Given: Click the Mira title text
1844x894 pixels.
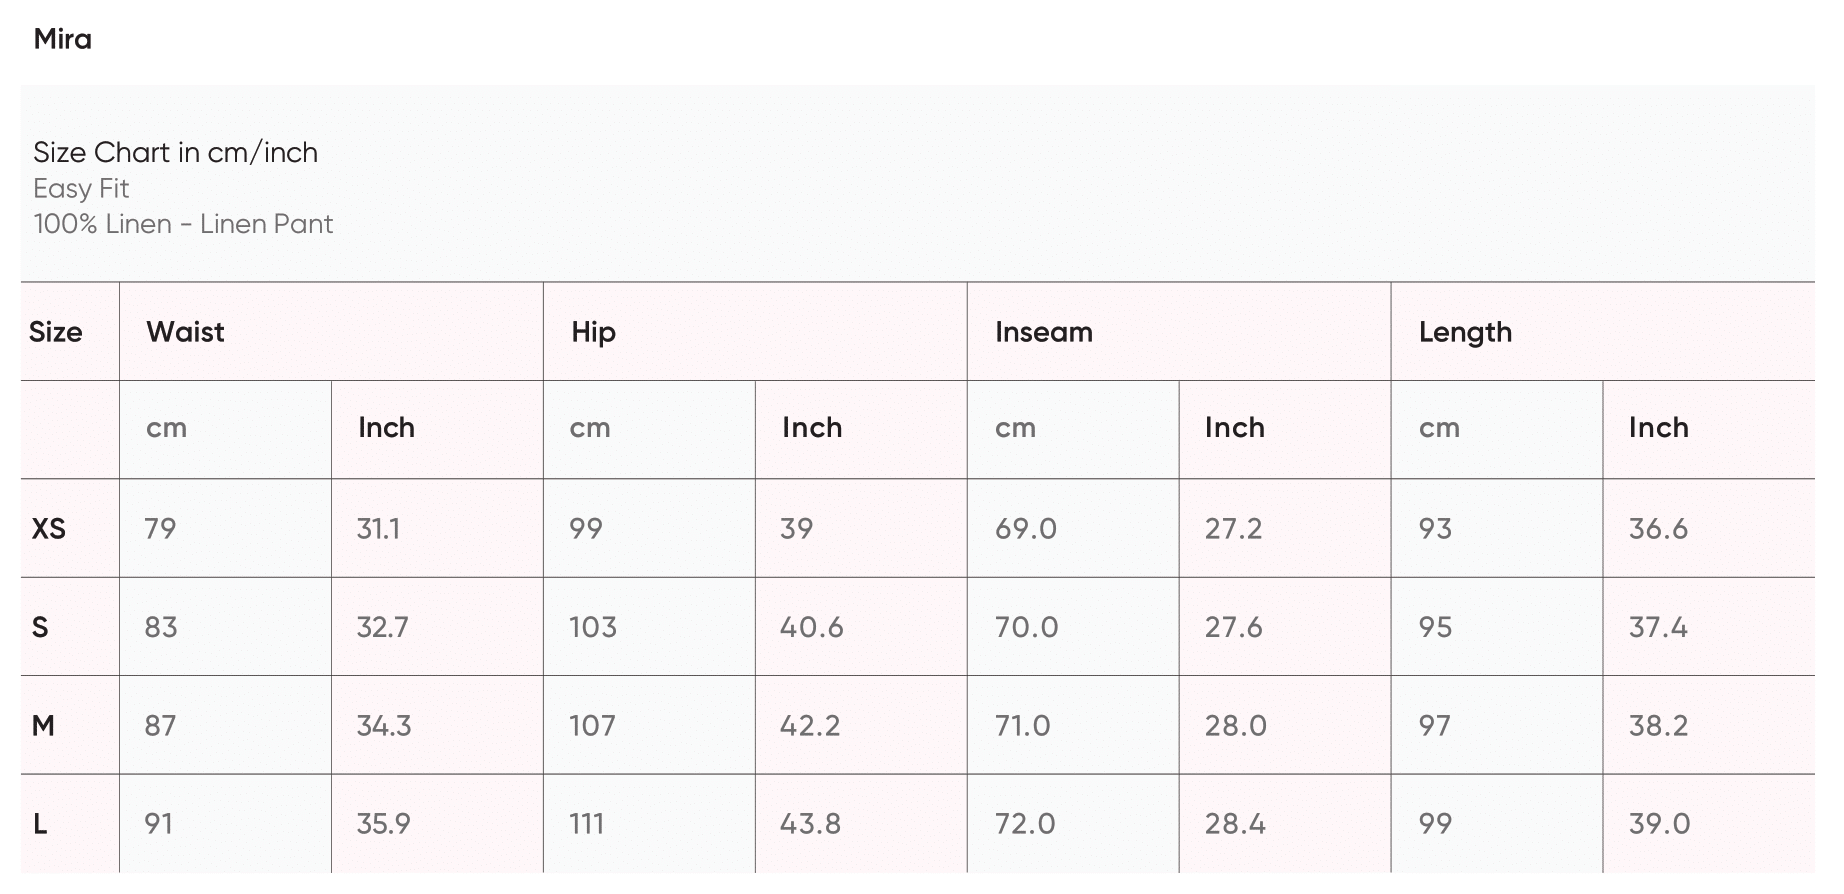Looking at the screenshot, I should (62, 39).
